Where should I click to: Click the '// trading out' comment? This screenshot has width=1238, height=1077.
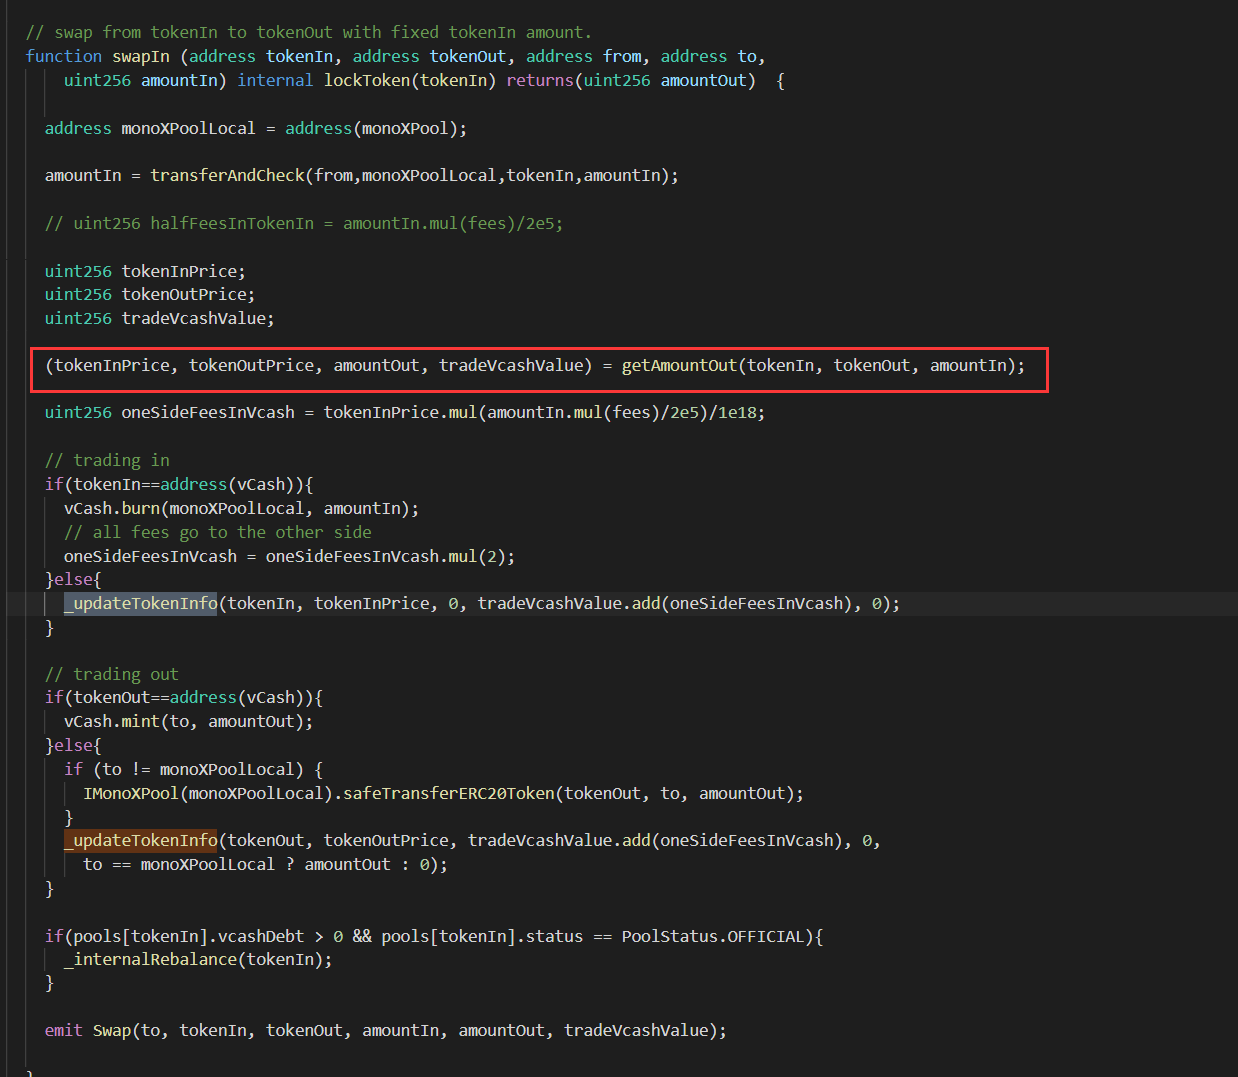tap(112, 674)
